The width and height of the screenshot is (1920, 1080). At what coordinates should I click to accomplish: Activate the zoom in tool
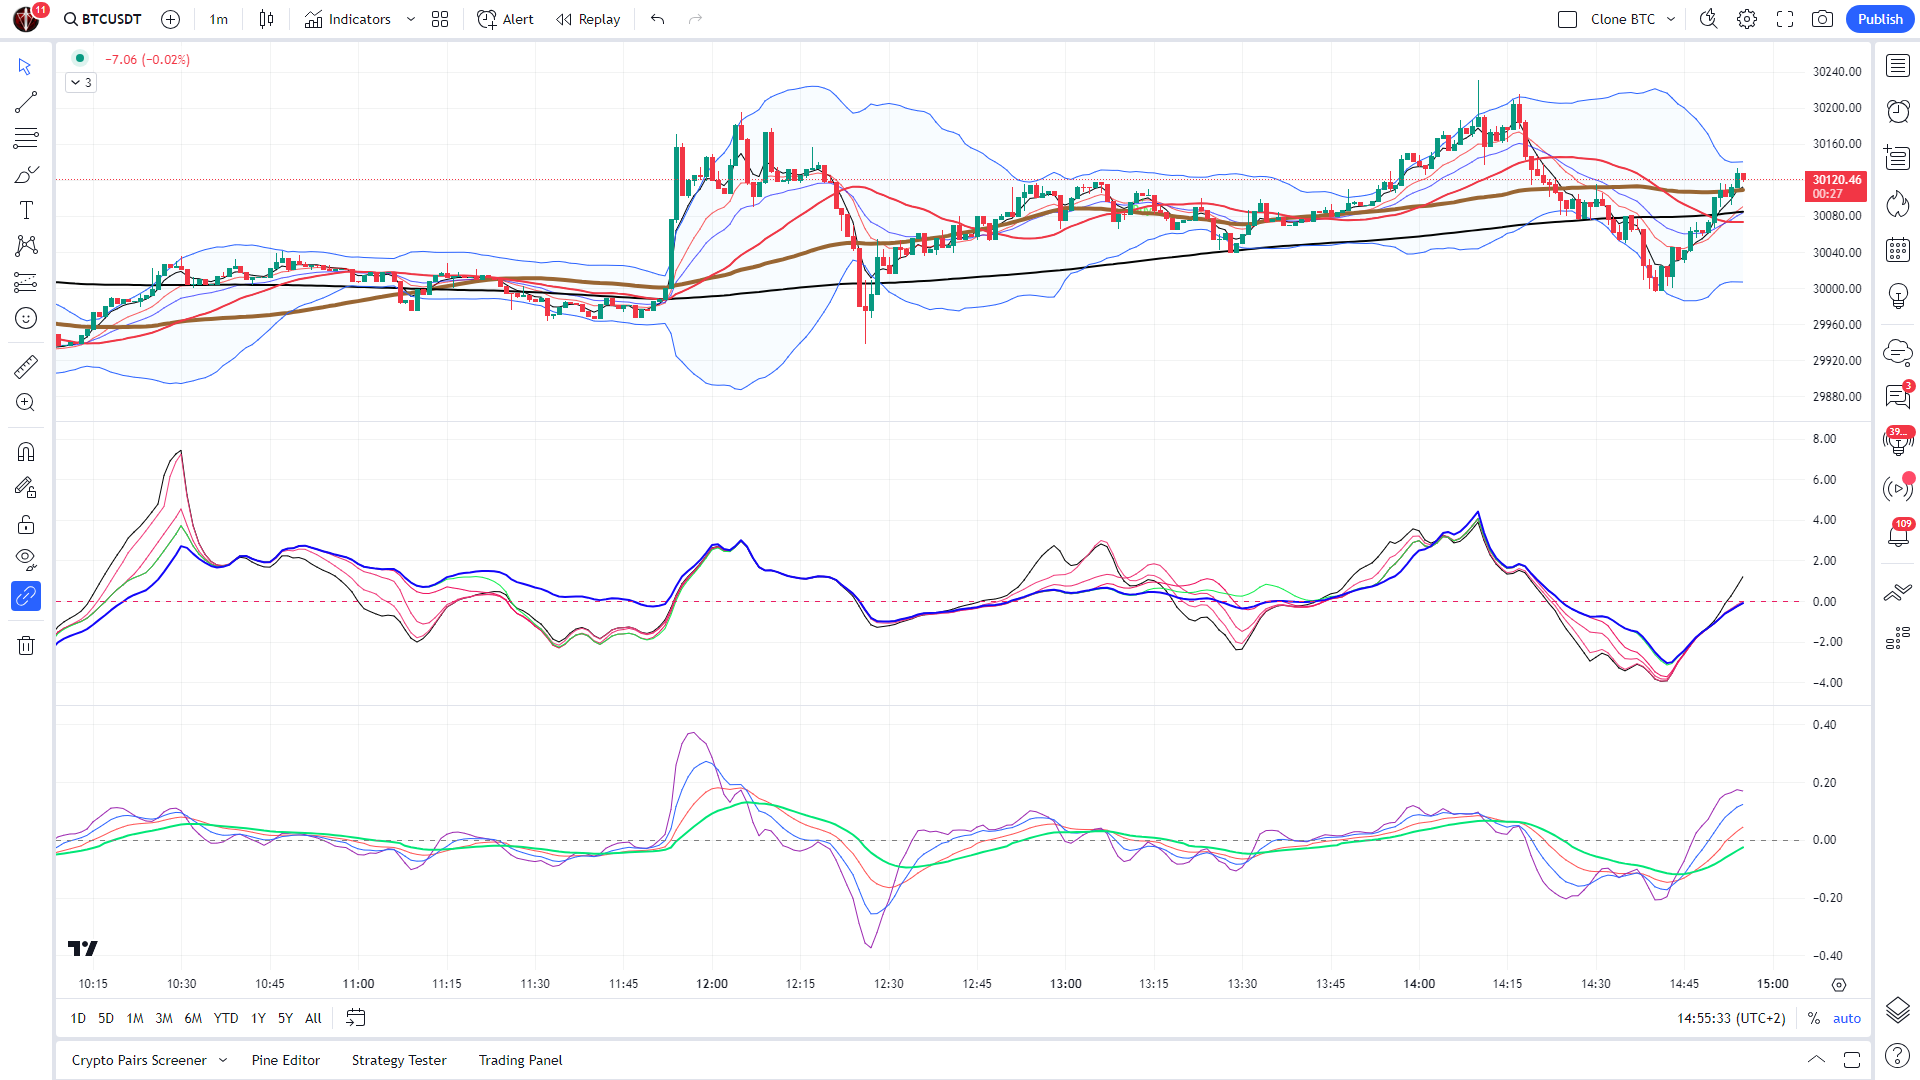[x=26, y=402]
